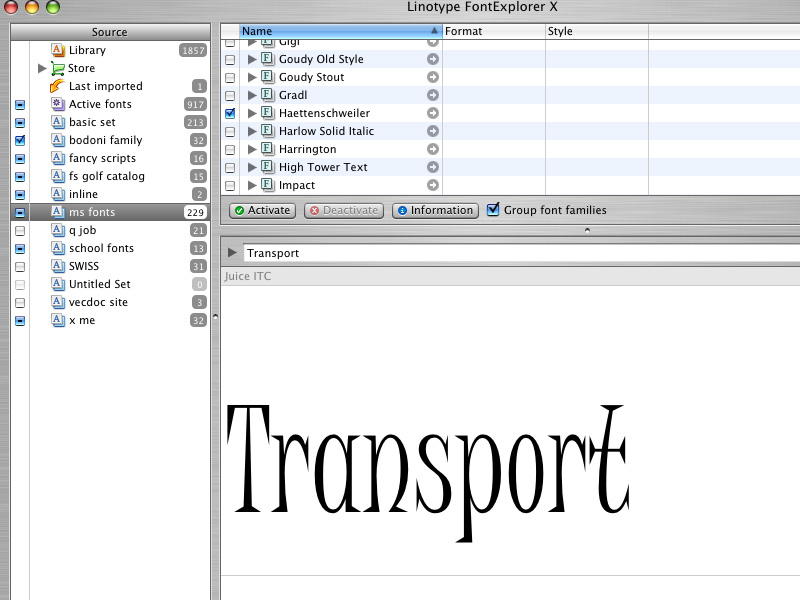Zoom the FontExplorer X window
Viewport: 800px width, 600px height.
[x=53, y=6]
